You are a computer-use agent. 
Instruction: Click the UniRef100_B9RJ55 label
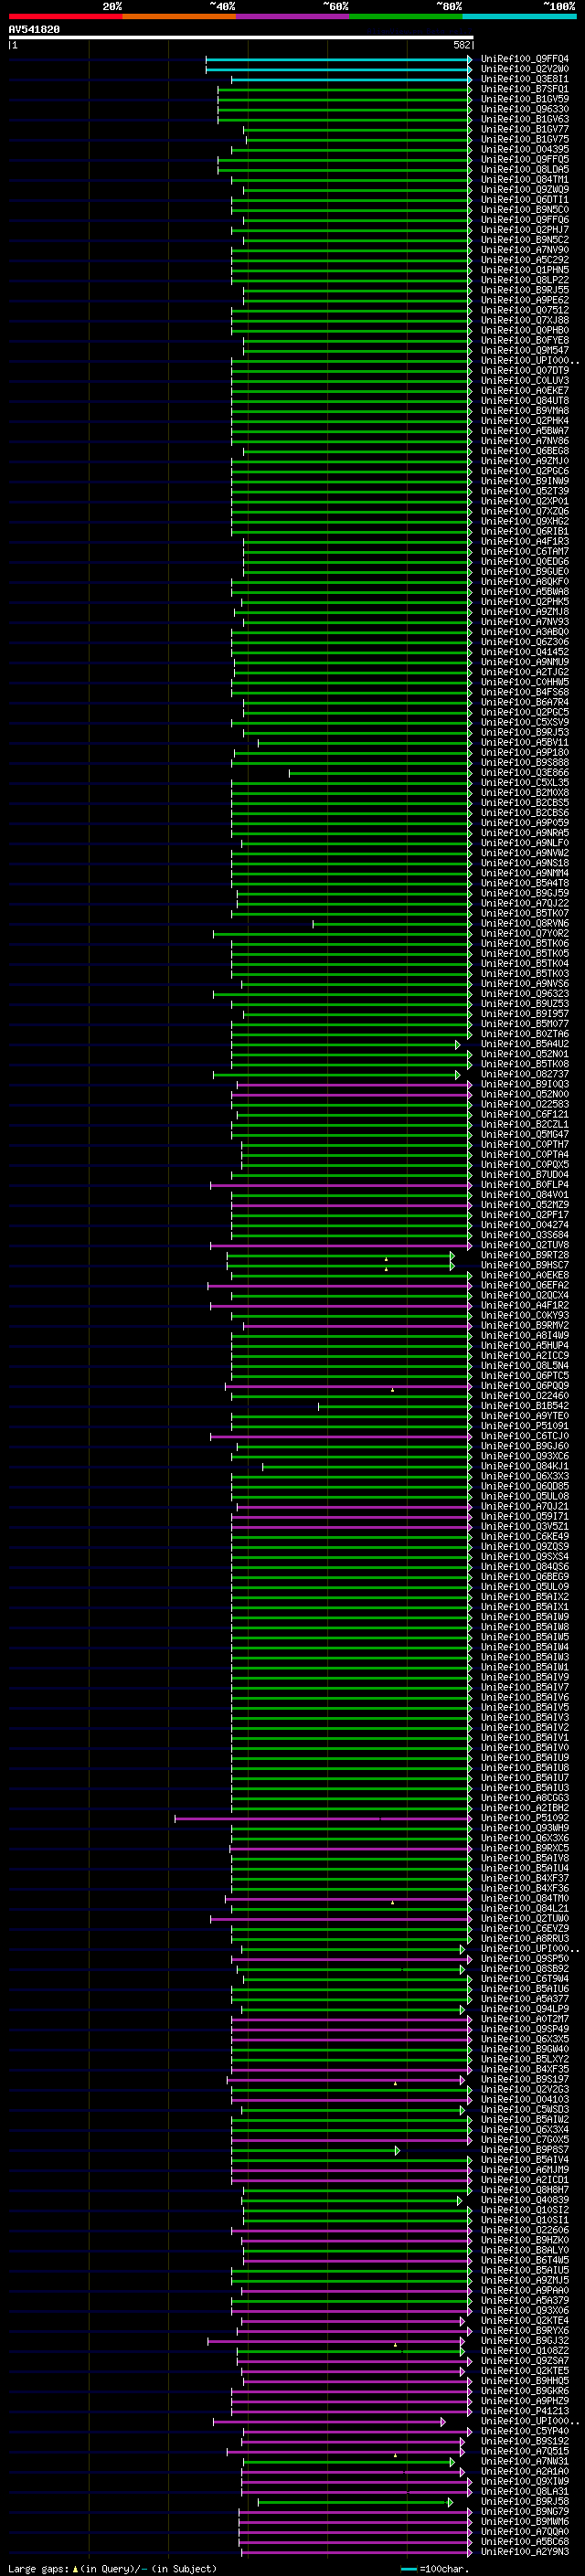(524, 290)
